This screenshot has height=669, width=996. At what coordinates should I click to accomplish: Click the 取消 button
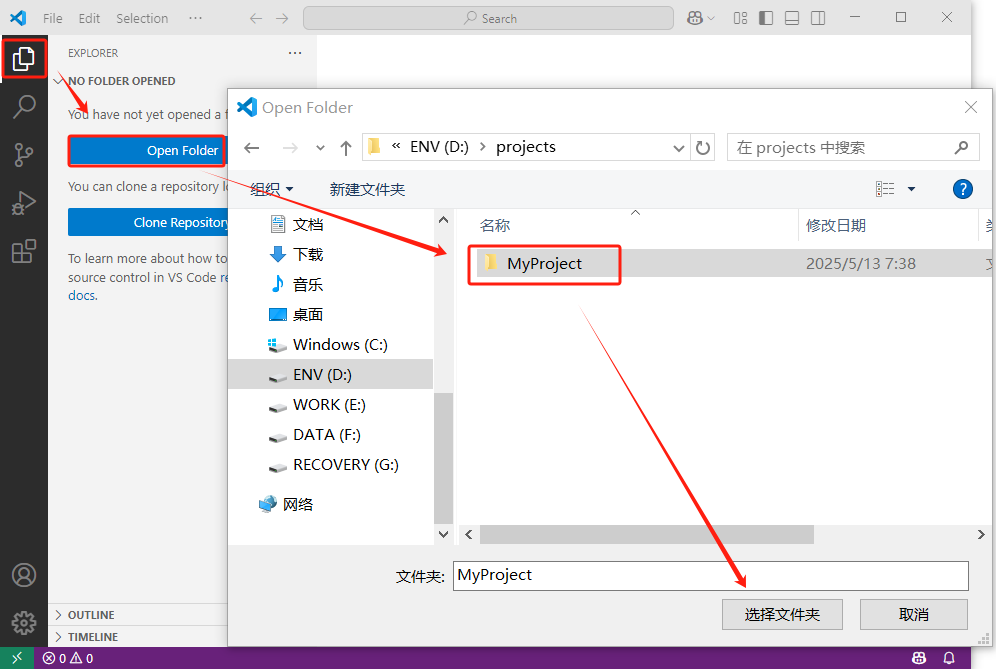pos(913,614)
